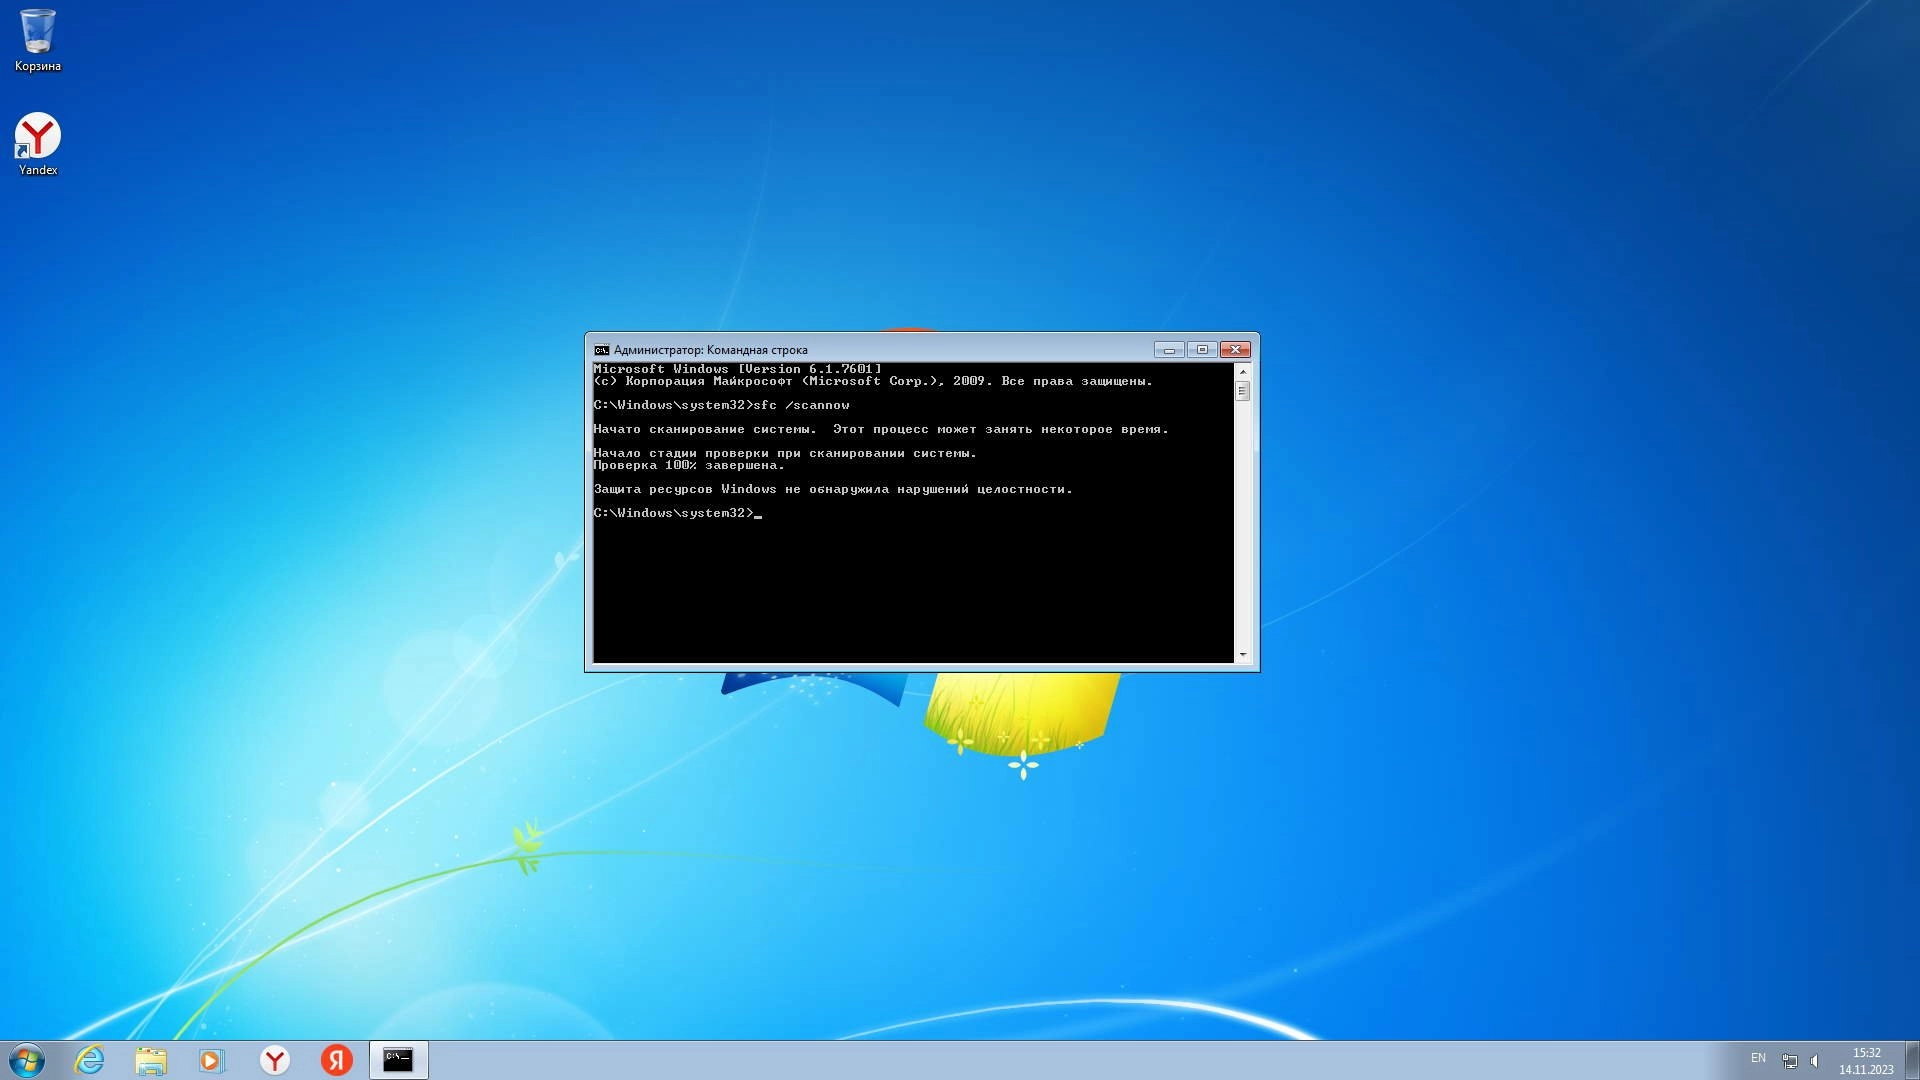Open the clock showing 15:32

pos(1866,1060)
